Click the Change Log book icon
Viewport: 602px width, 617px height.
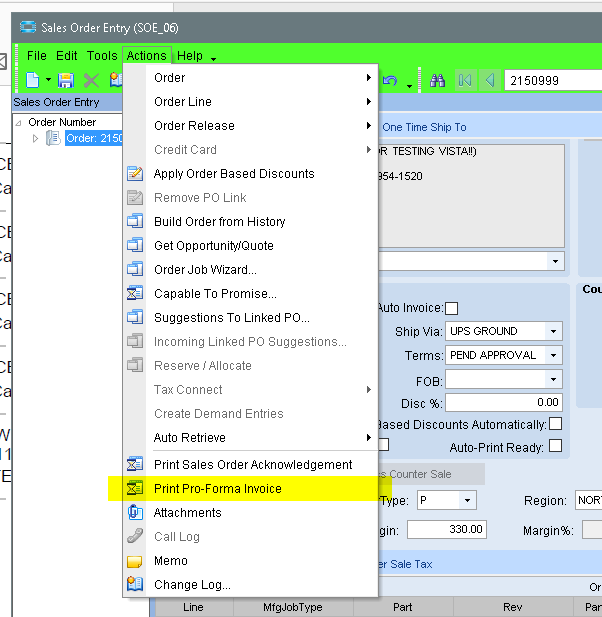(135, 584)
